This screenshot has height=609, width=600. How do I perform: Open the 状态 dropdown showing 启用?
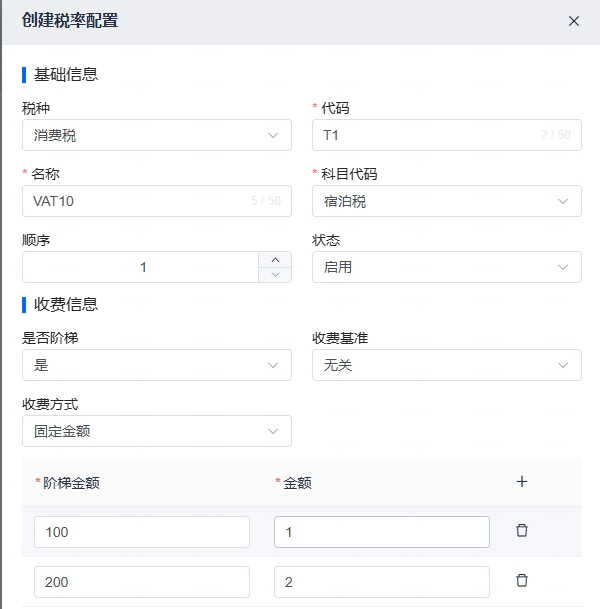[x=446, y=267]
